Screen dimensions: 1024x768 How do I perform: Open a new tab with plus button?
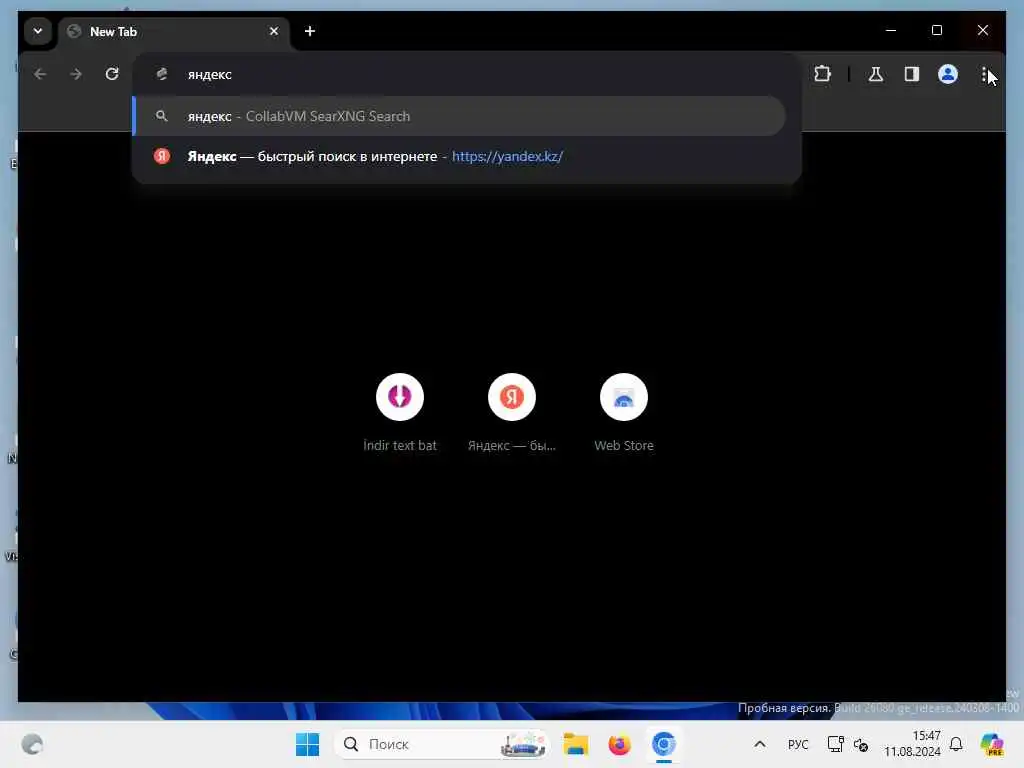(x=310, y=31)
